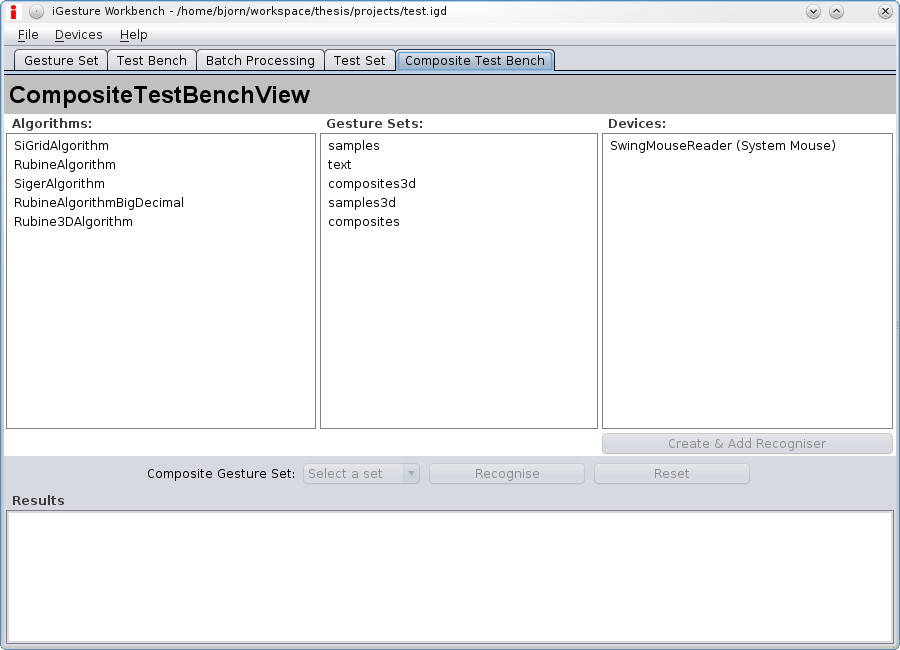
Task: Choose RubineAlgorithm from the Algorithms list
Action: [65, 165]
